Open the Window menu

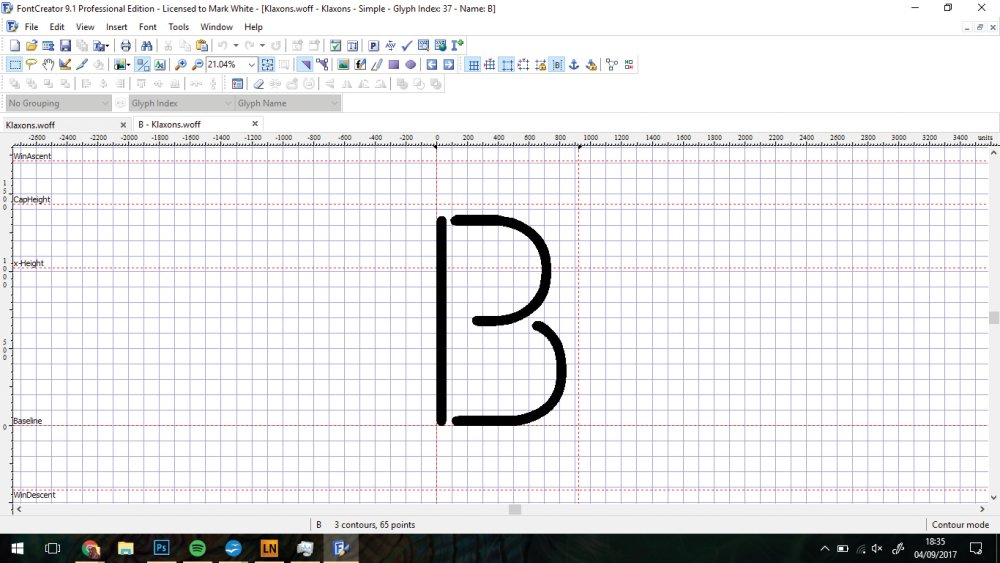pos(216,27)
